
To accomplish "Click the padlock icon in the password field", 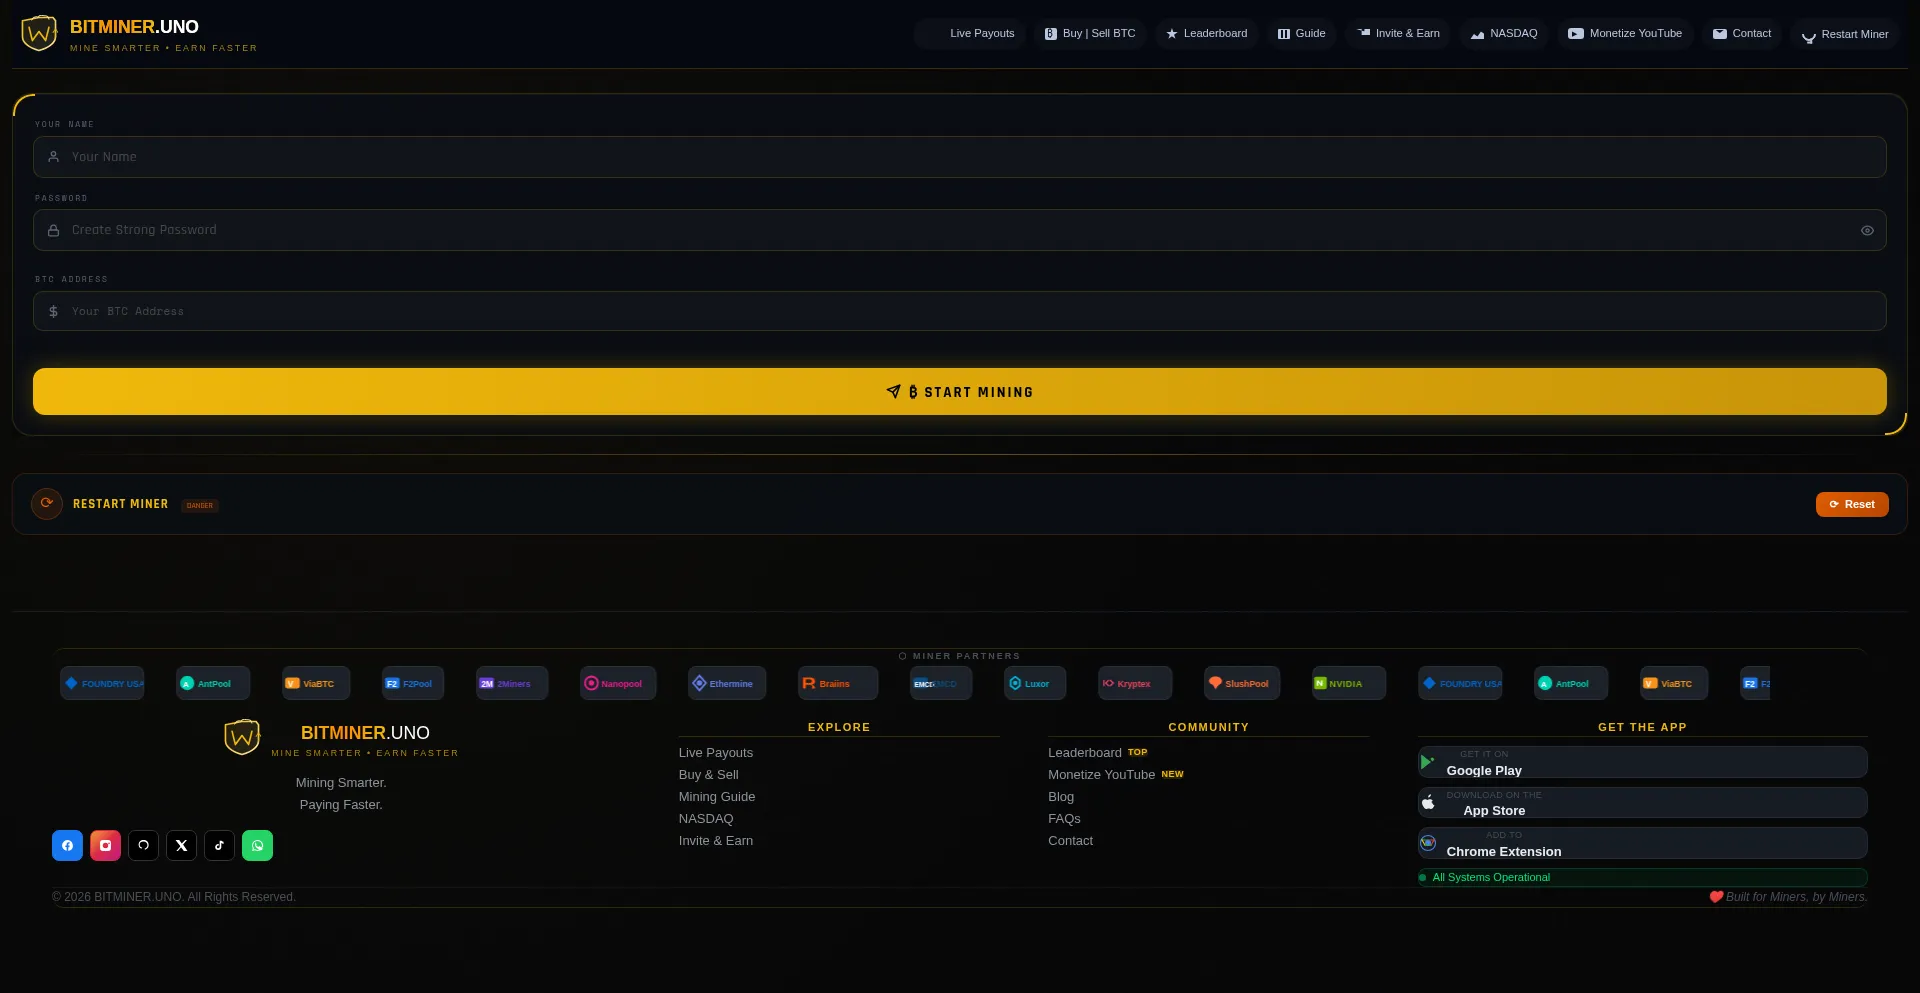I will click(x=54, y=230).
